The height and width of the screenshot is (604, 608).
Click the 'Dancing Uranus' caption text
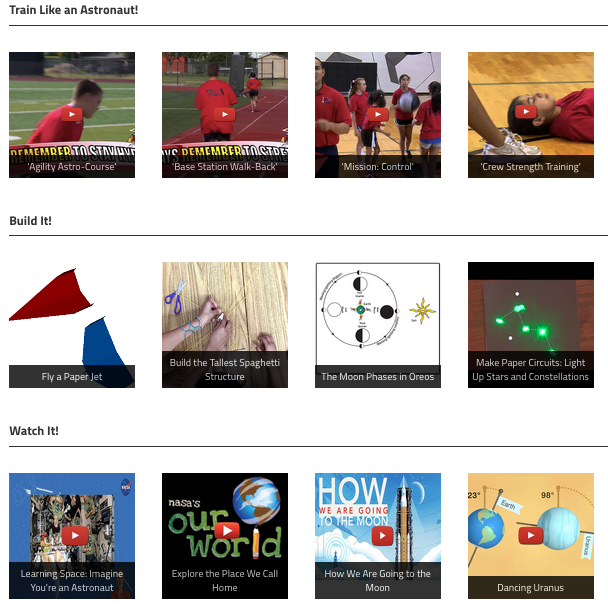tap(530, 588)
